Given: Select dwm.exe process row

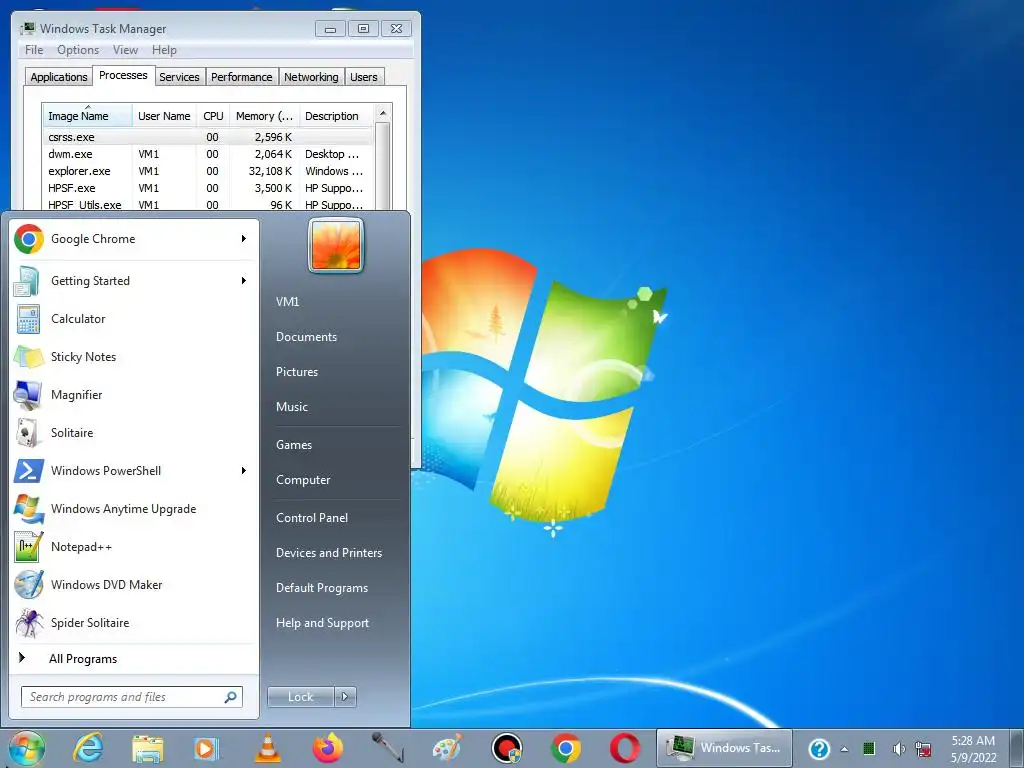Looking at the screenshot, I should coord(208,154).
